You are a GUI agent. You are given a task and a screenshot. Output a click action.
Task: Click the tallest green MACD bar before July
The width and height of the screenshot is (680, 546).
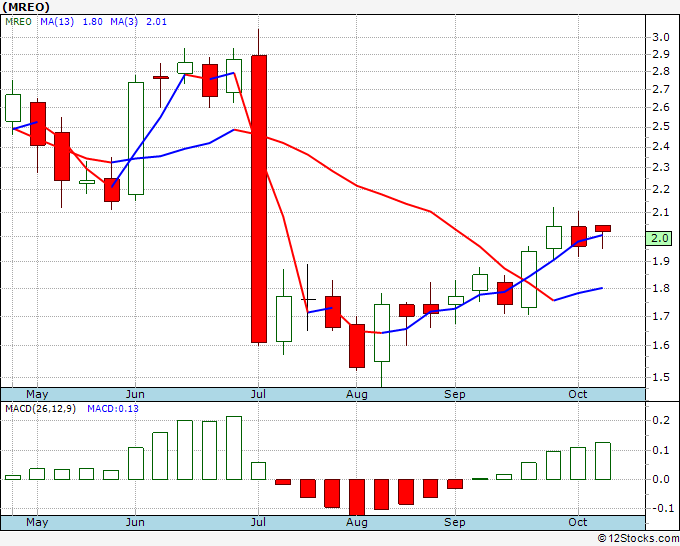tap(234, 448)
